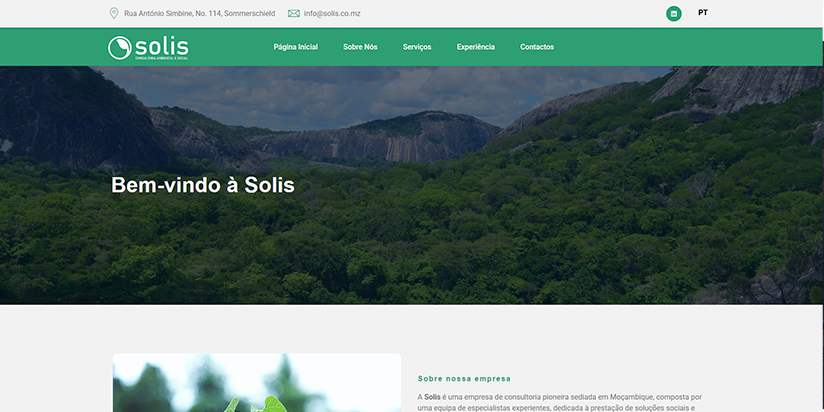Click the company description paragraph starting 'A Solis'
Screen dimensions: 824x412
[560, 402]
